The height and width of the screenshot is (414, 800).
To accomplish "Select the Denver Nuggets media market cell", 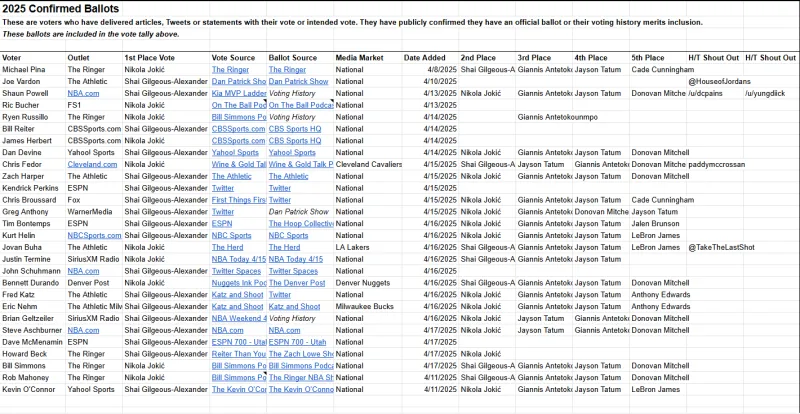I will (368, 283).
